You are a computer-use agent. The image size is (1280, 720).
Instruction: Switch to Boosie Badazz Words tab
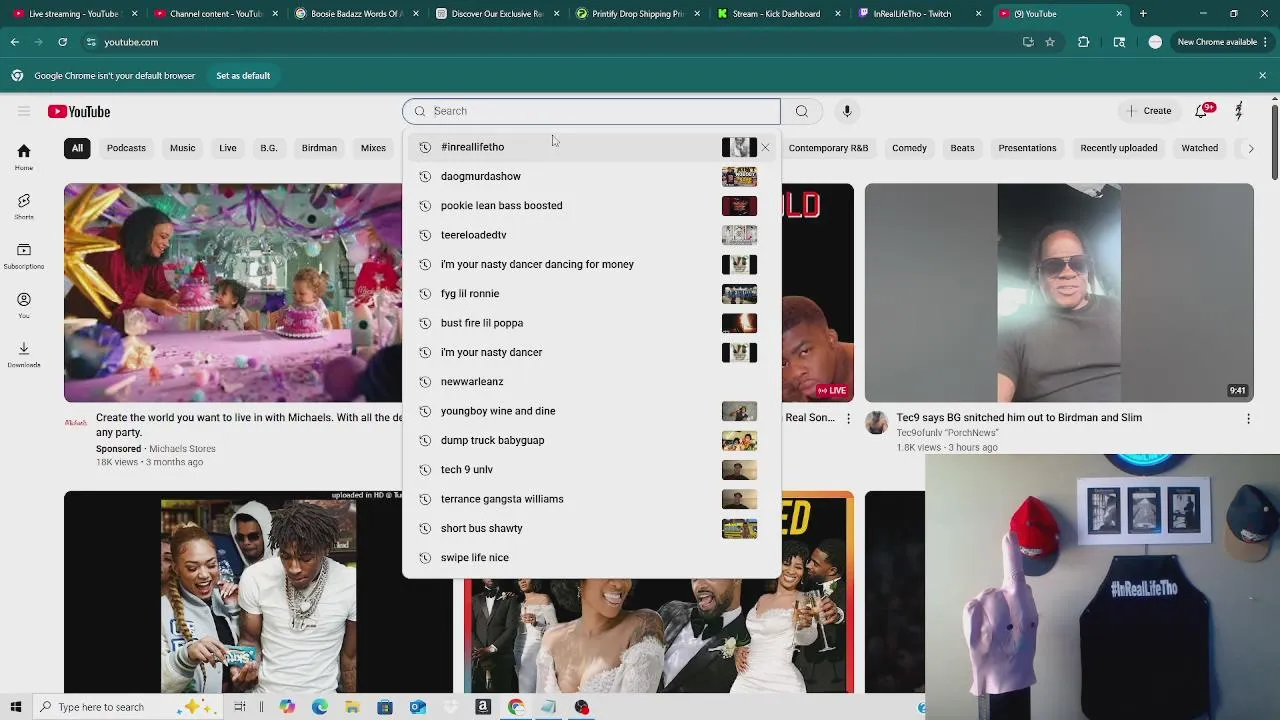tap(357, 14)
